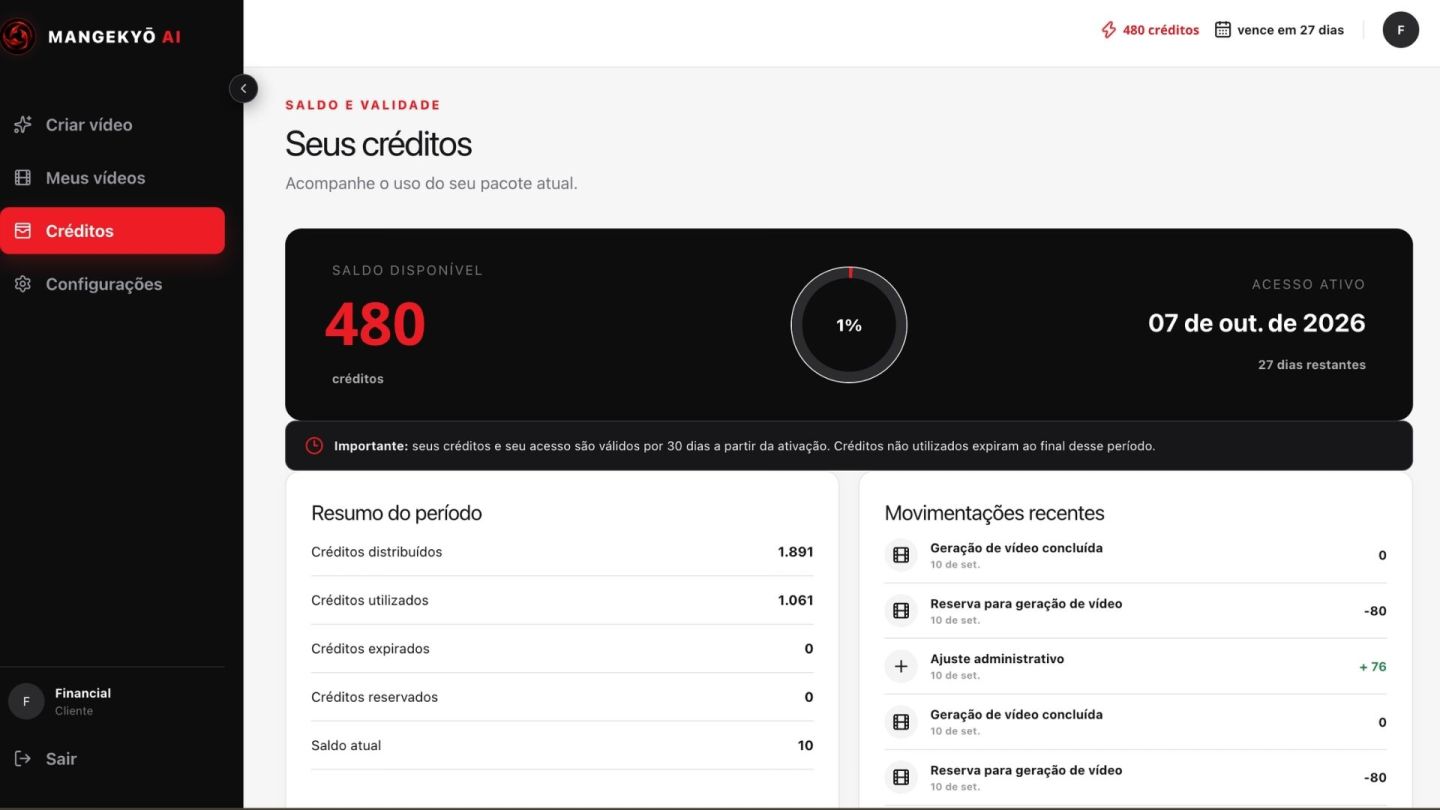This screenshot has height=810, width=1440.
Task: Click the Acompanhe o uso do seu pacote subtitle
Action: pos(431,184)
